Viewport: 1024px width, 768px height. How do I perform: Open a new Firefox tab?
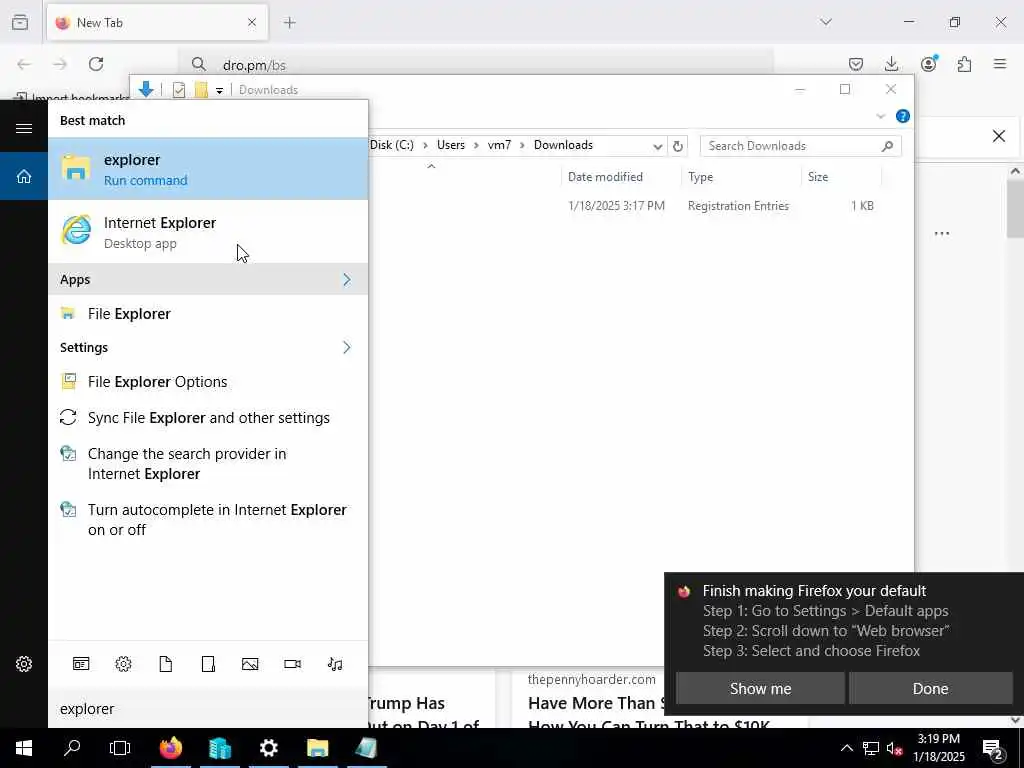click(x=290, y=23)
